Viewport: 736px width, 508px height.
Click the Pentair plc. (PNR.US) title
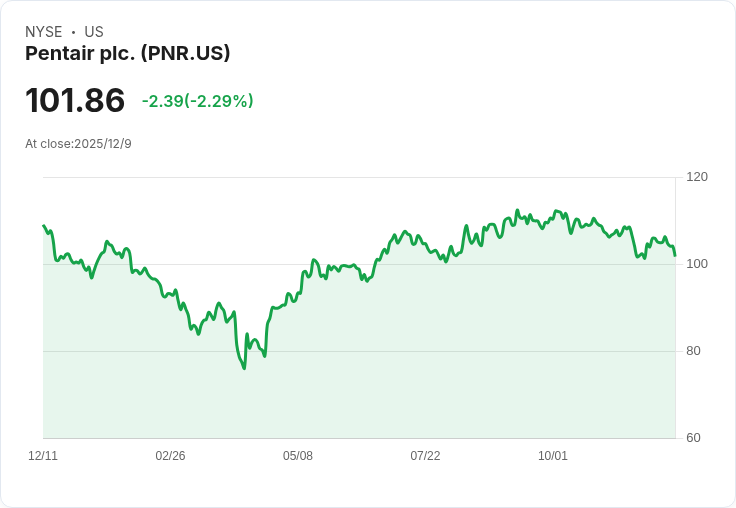tap(128, 54)
